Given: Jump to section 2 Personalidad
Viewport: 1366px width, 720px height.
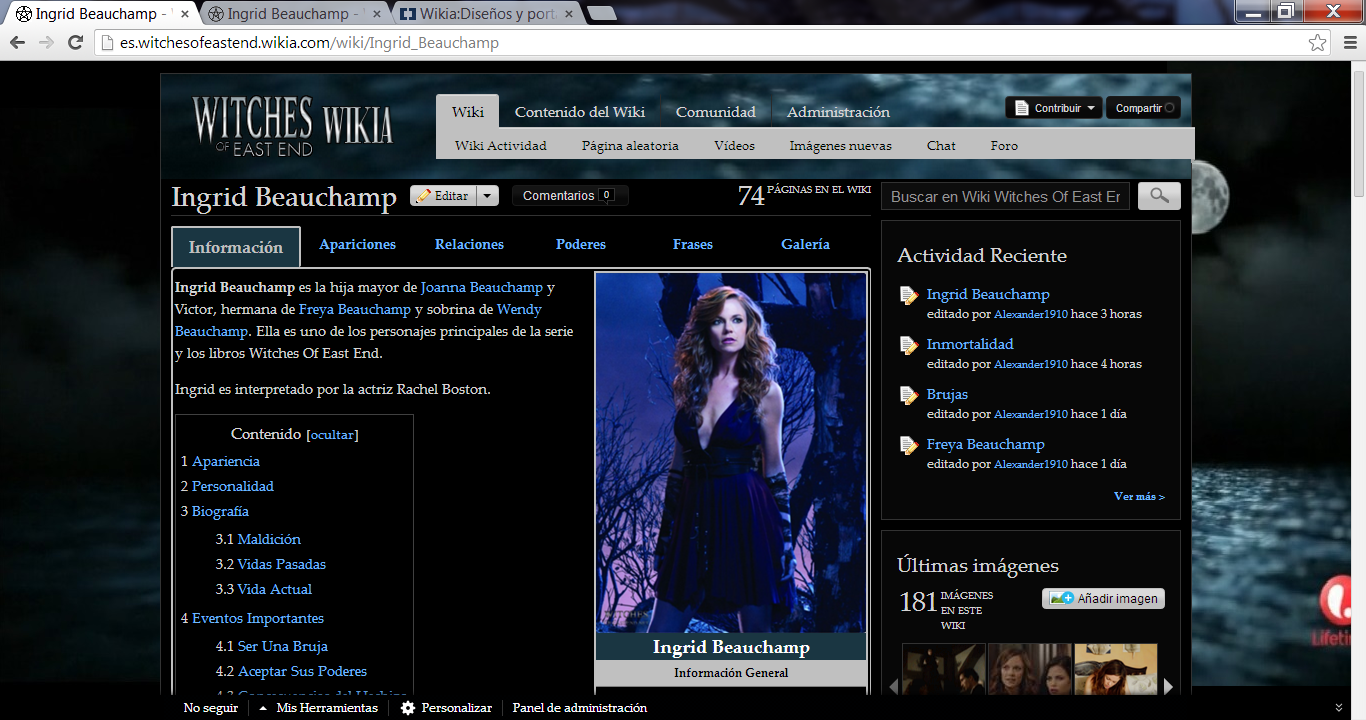Looking at the screenshot, I should point(227,486).
